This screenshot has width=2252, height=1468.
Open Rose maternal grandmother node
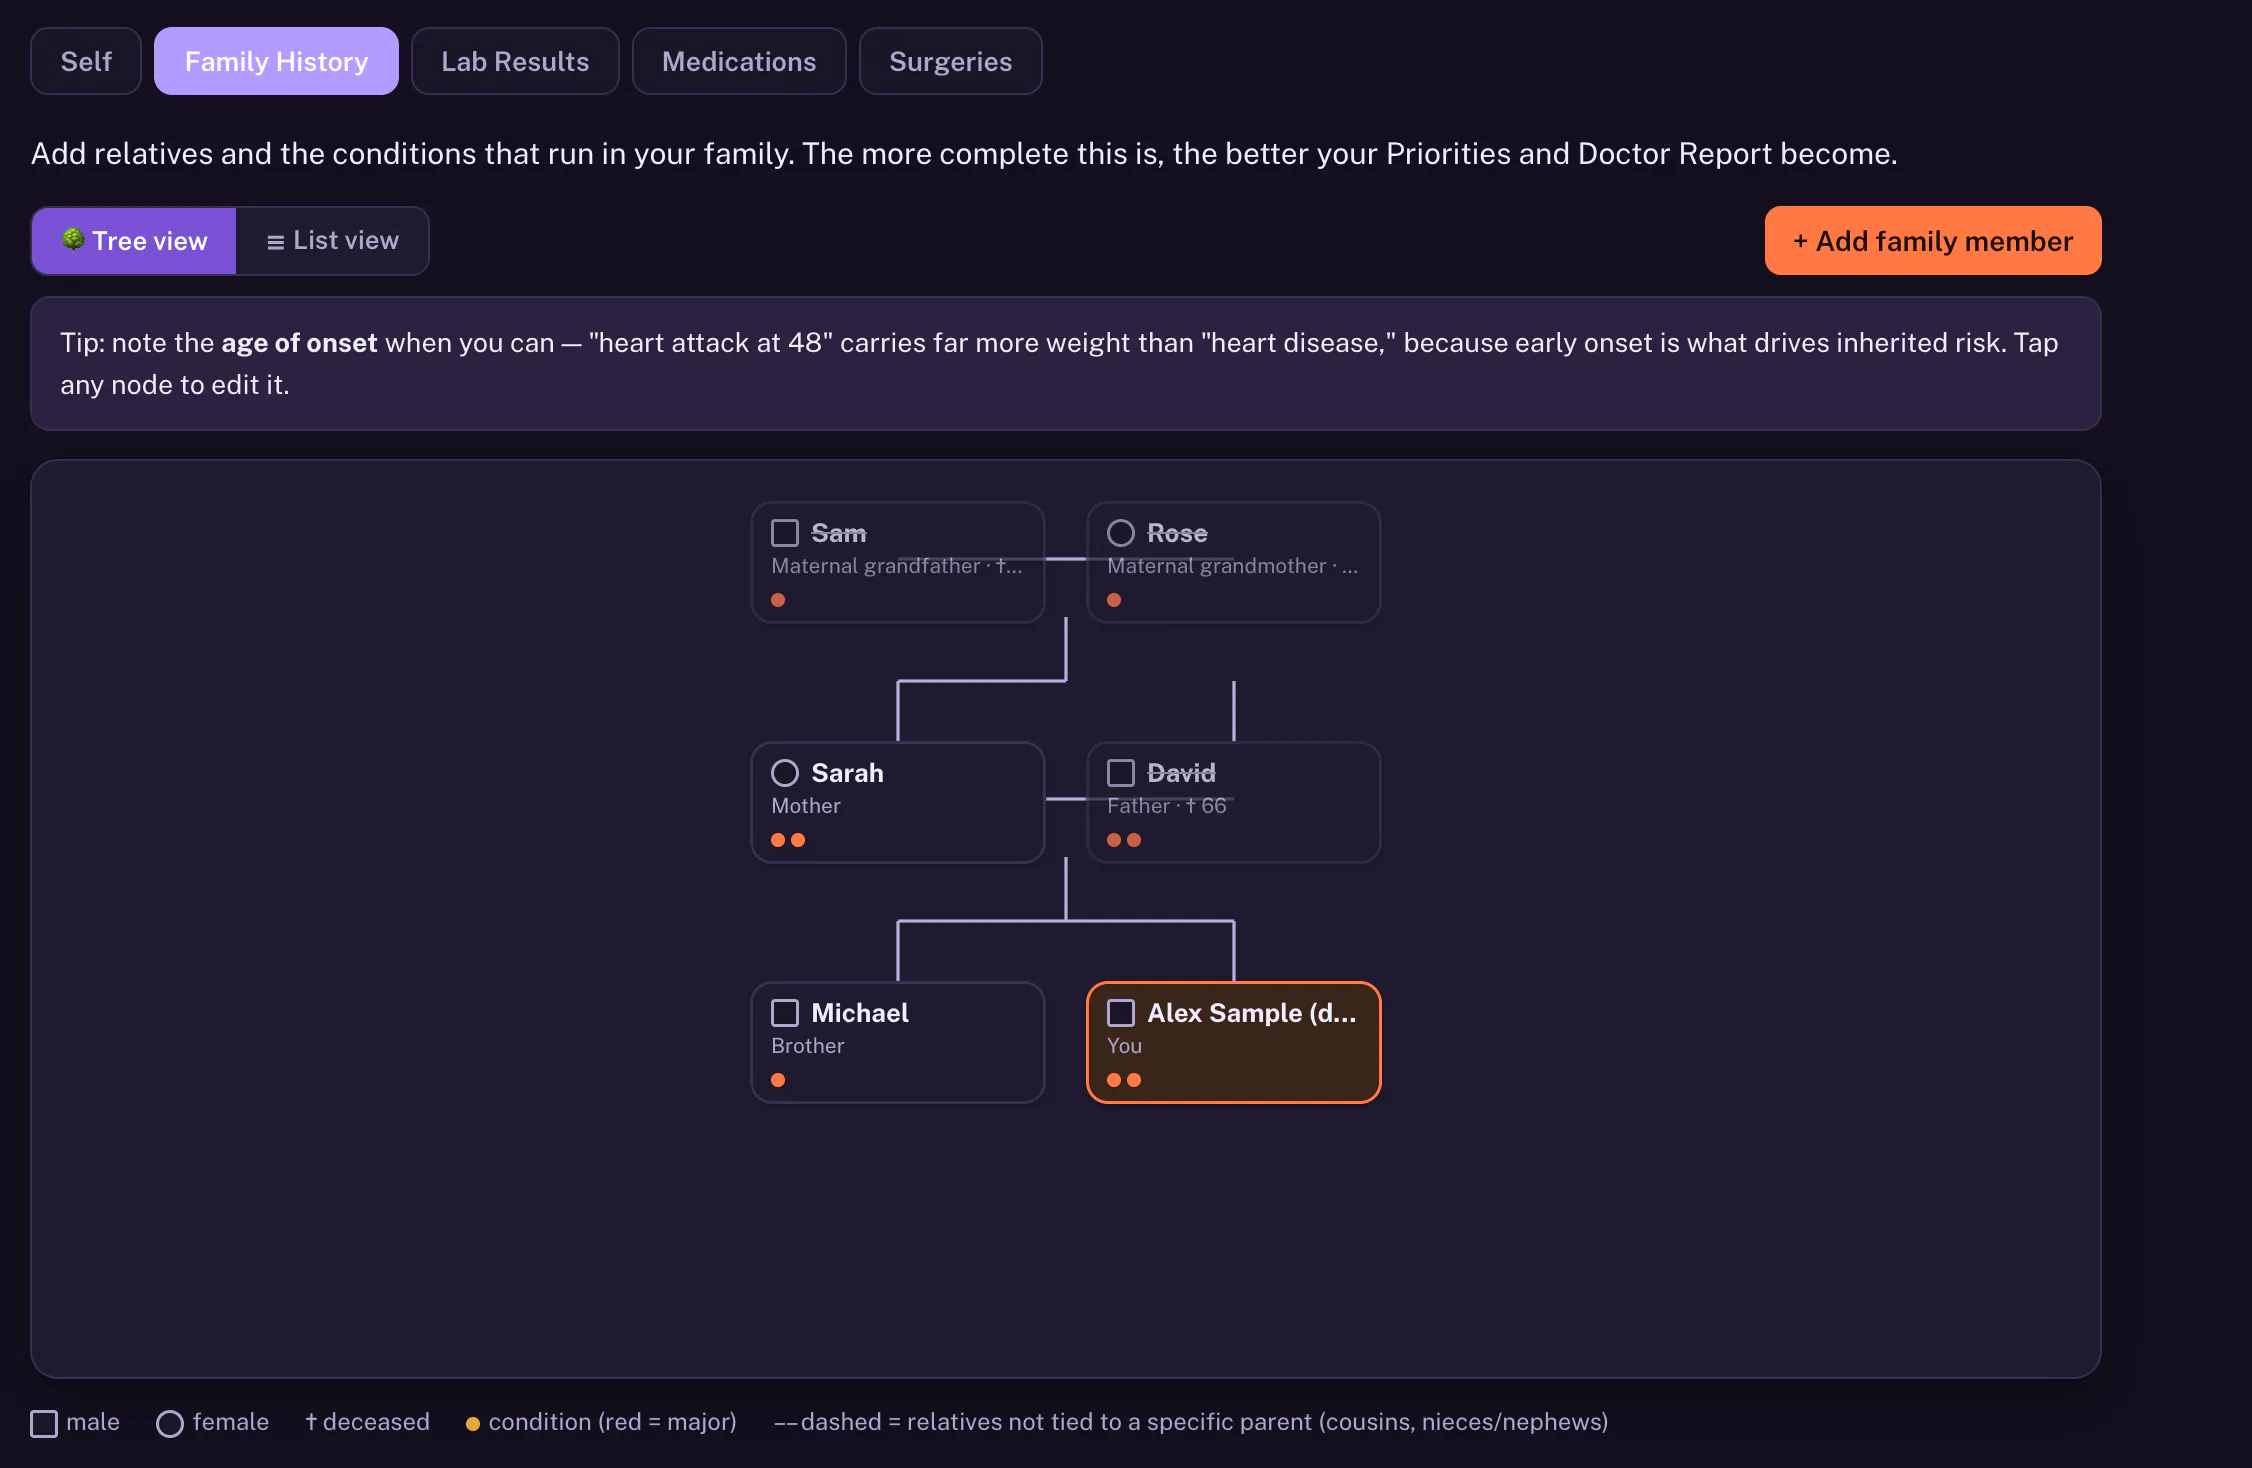[1234, 562]
